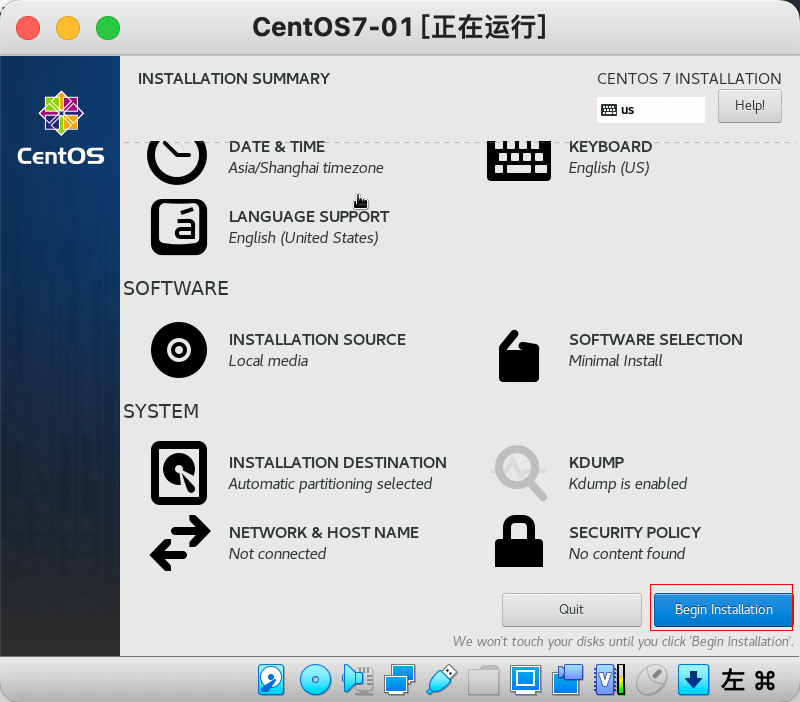Open the Software Selection package icon
800x702 pixels.
point(519,356)
